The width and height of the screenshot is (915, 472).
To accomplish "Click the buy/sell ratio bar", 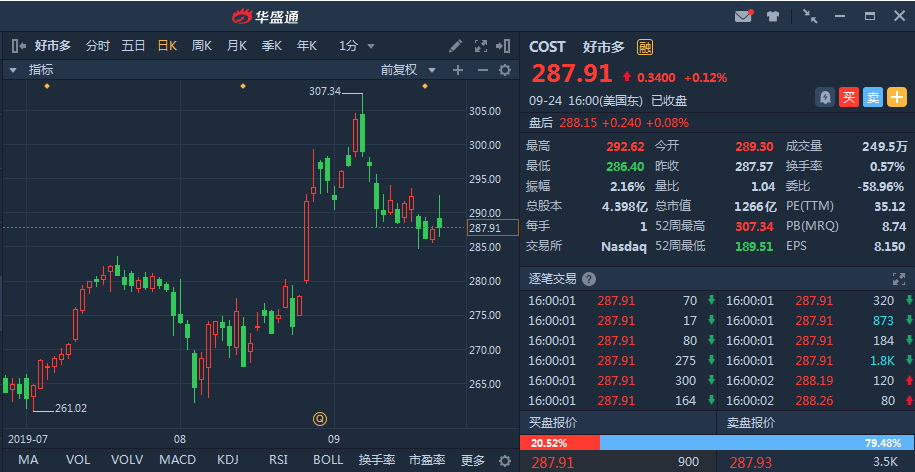I will coord(717,442).
